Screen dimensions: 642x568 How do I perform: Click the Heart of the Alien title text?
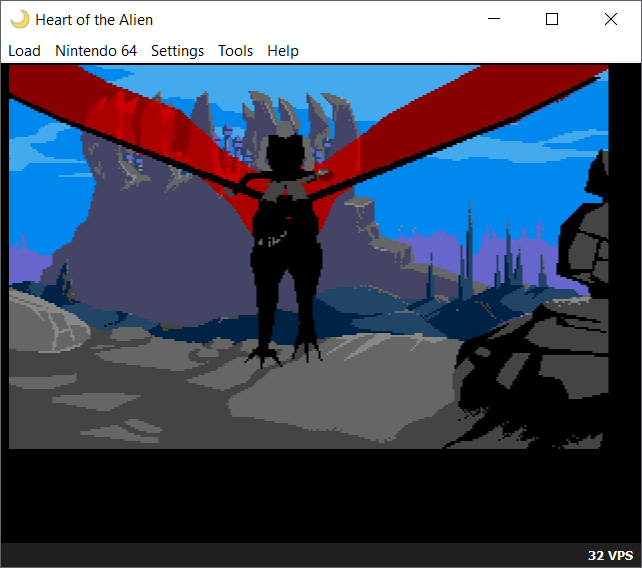pyautogui.click(x=94, y=20)
